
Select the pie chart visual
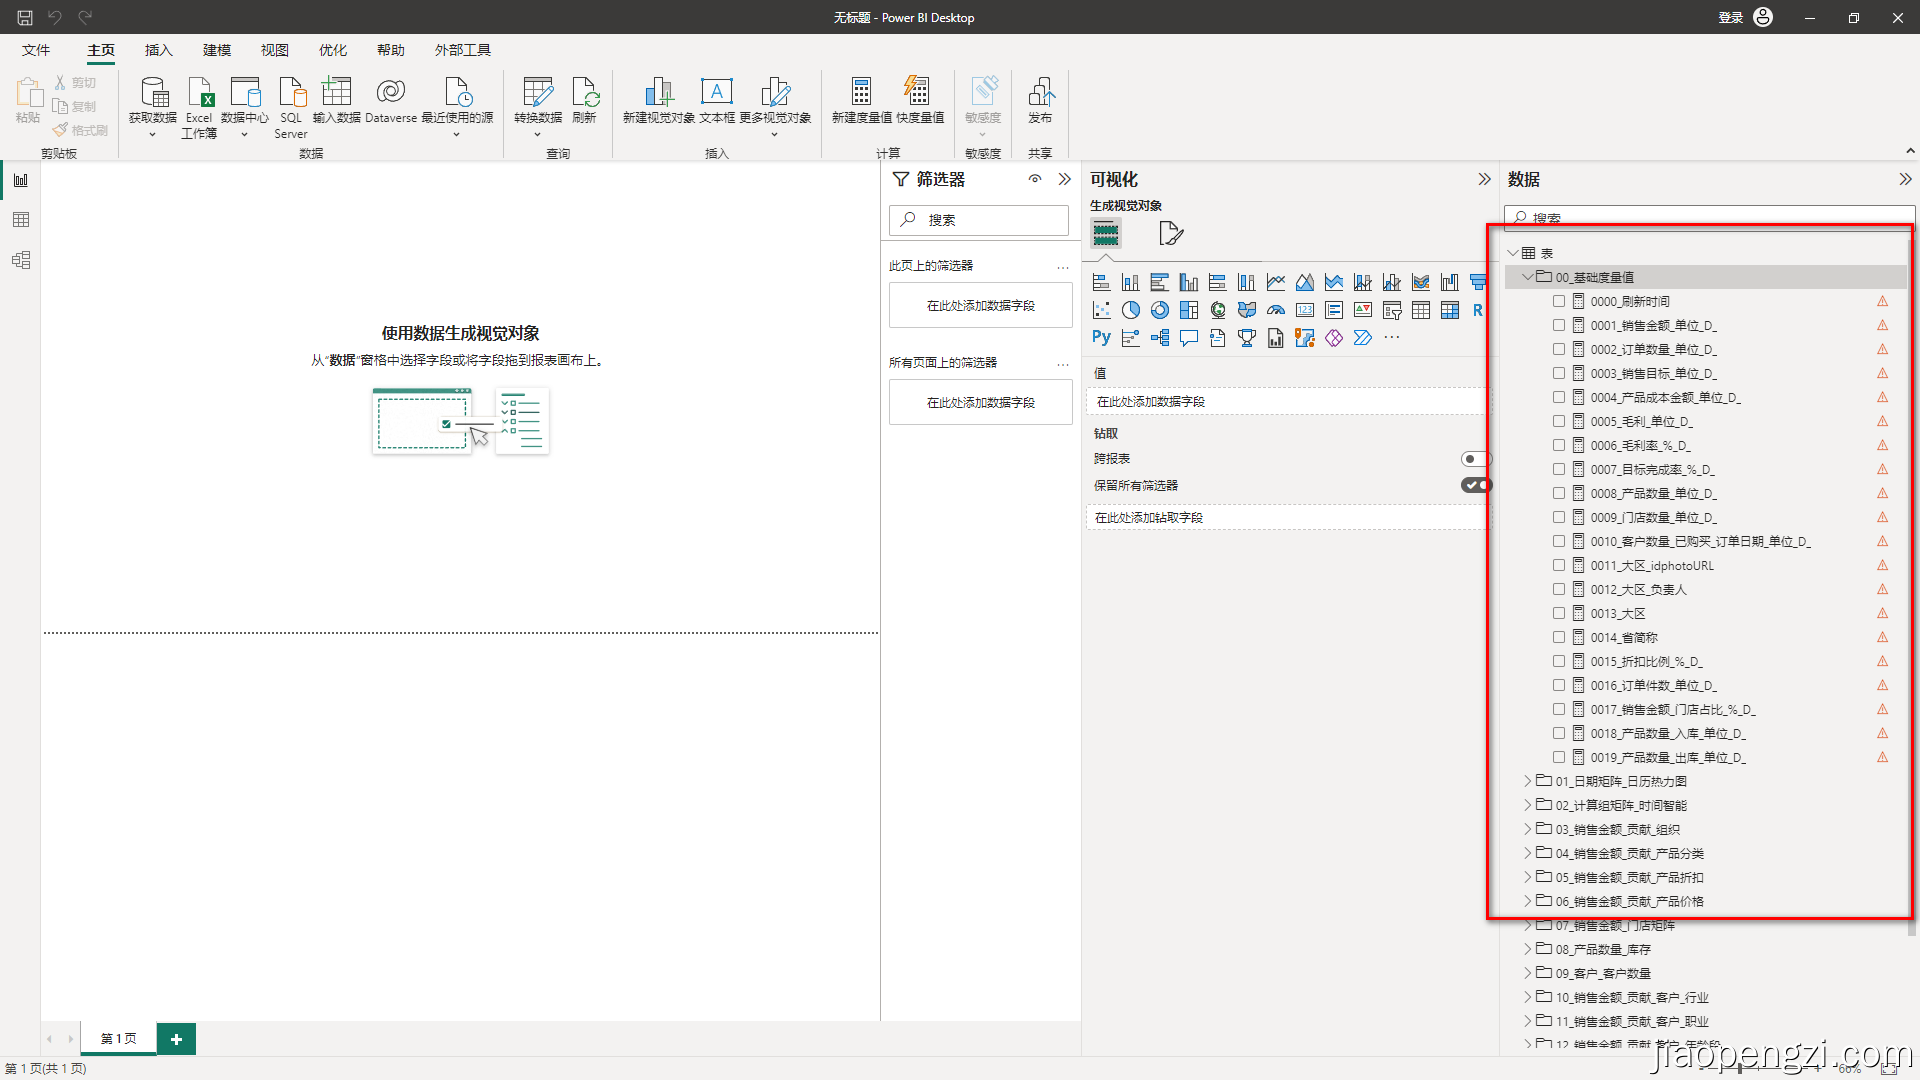[x=1131, y=310]
